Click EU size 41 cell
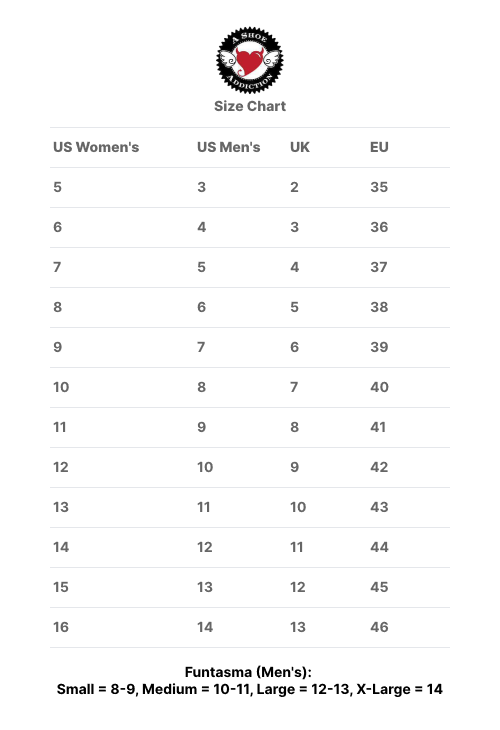Image resolution: width=500 pixels, height=730 pixels. coord(378,427)
